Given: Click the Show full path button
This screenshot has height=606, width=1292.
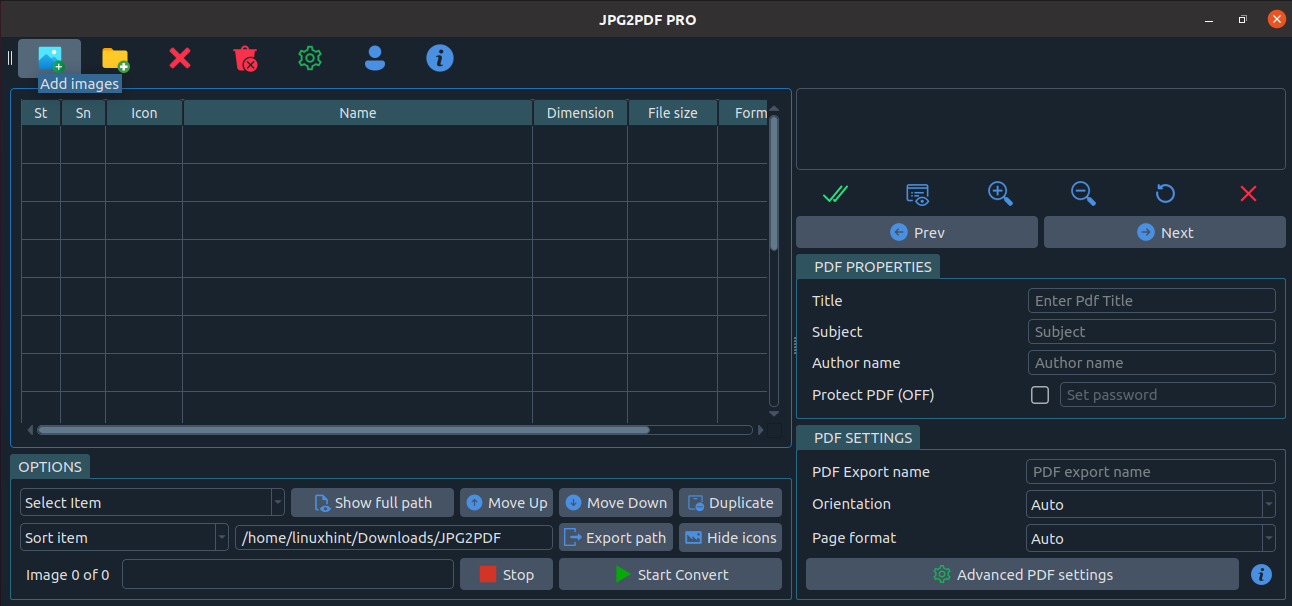Looking at the screenshot, I should click(372, 502).
